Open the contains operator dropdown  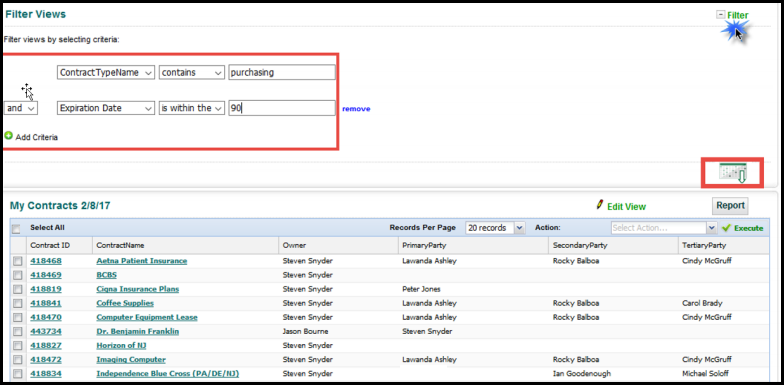192,72
